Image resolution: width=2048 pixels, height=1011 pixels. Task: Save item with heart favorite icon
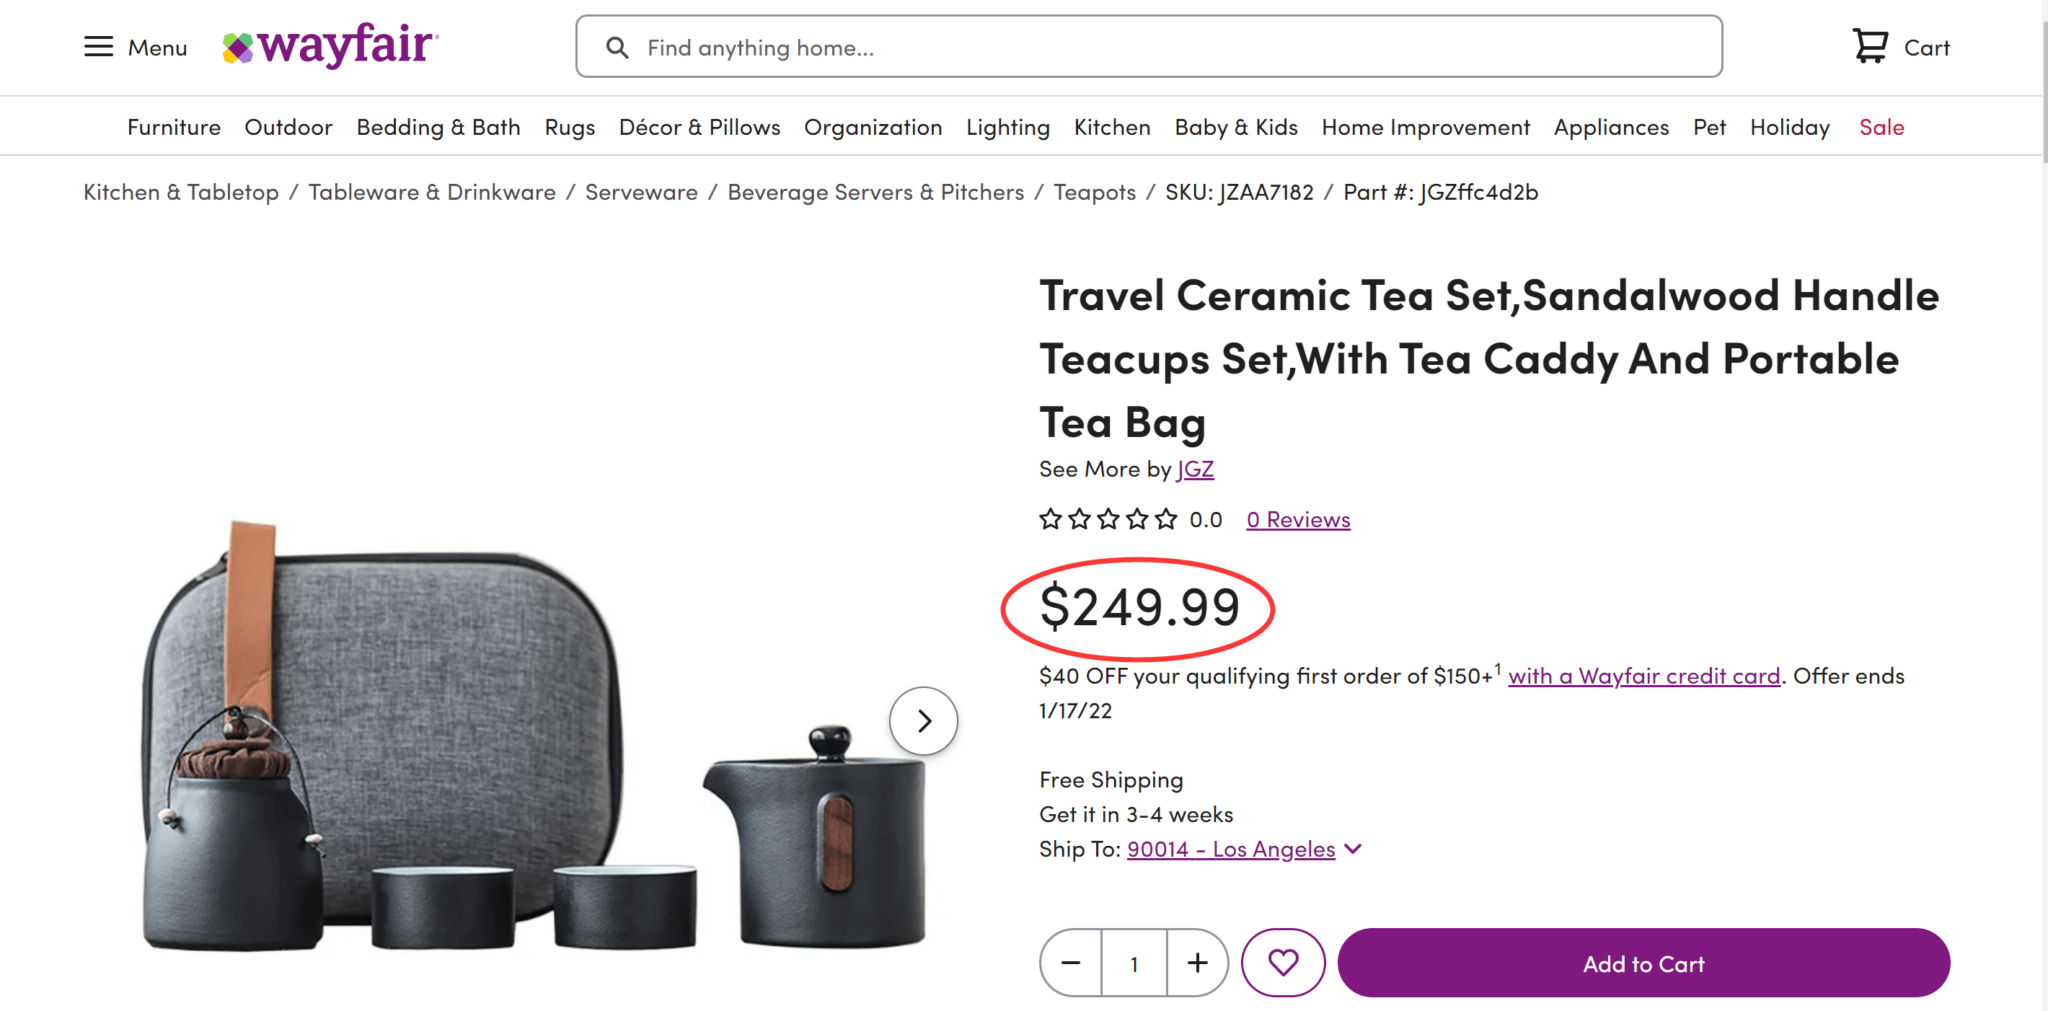(x=1283, y=963)
